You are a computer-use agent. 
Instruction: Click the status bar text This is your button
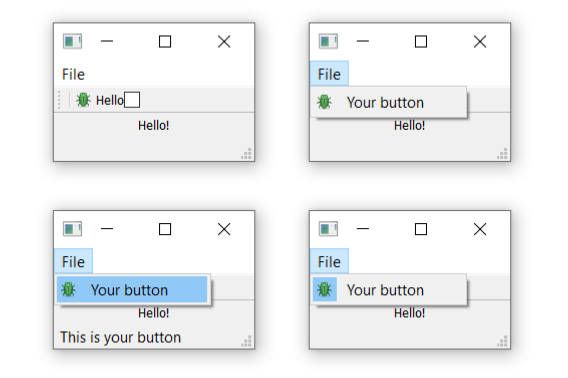tap(120, 338)
